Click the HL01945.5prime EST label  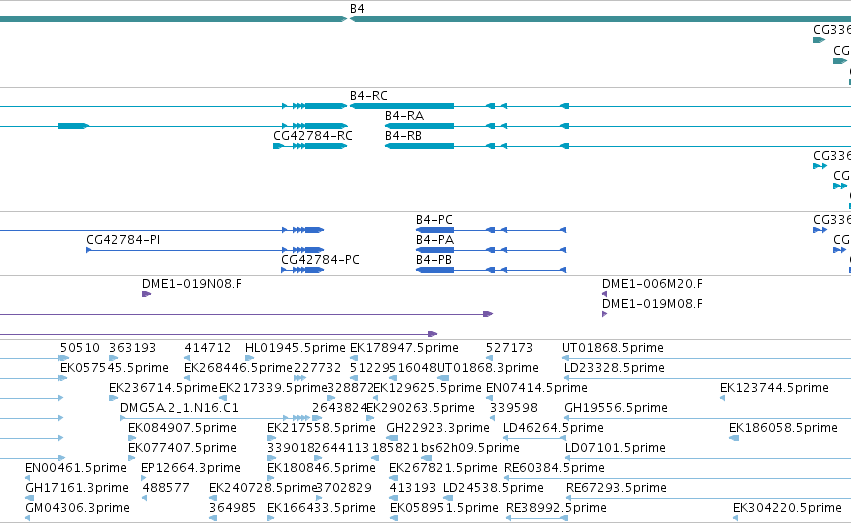295,348
